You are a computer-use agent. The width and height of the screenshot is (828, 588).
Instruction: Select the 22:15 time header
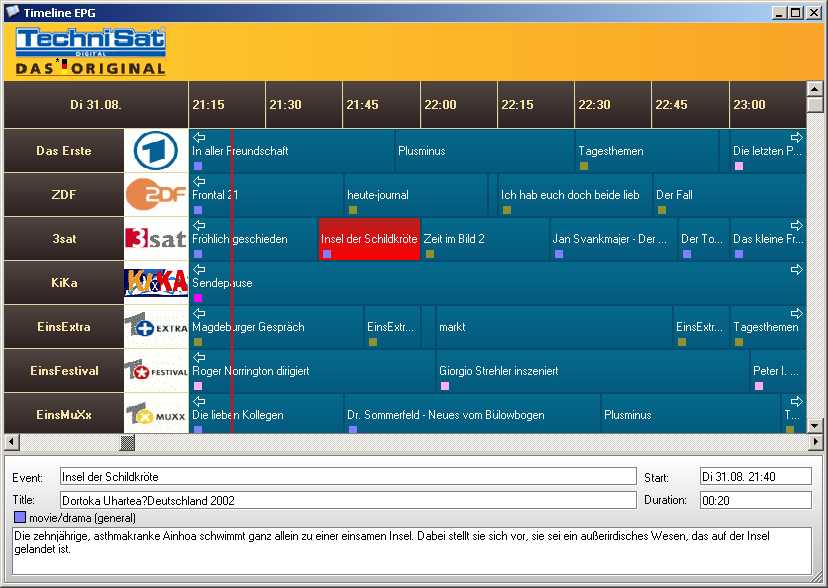click(536, 105)
